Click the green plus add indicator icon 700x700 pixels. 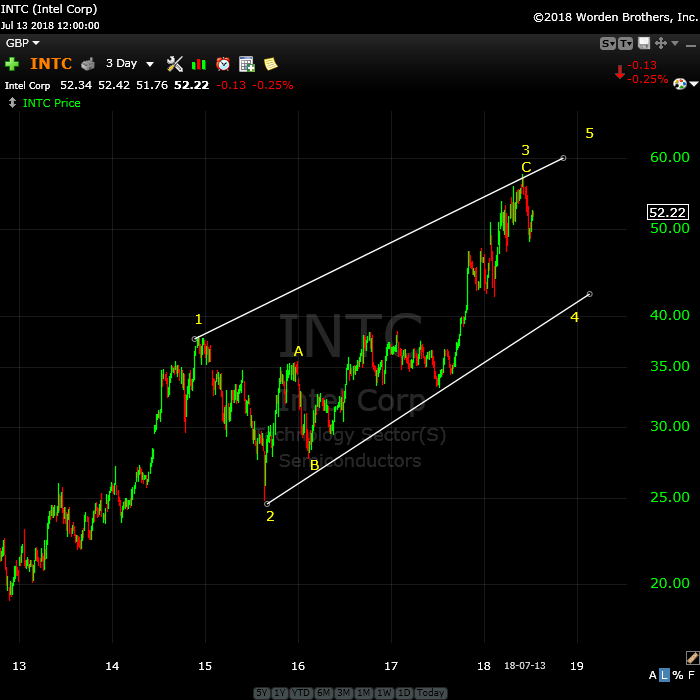(12, 64)
